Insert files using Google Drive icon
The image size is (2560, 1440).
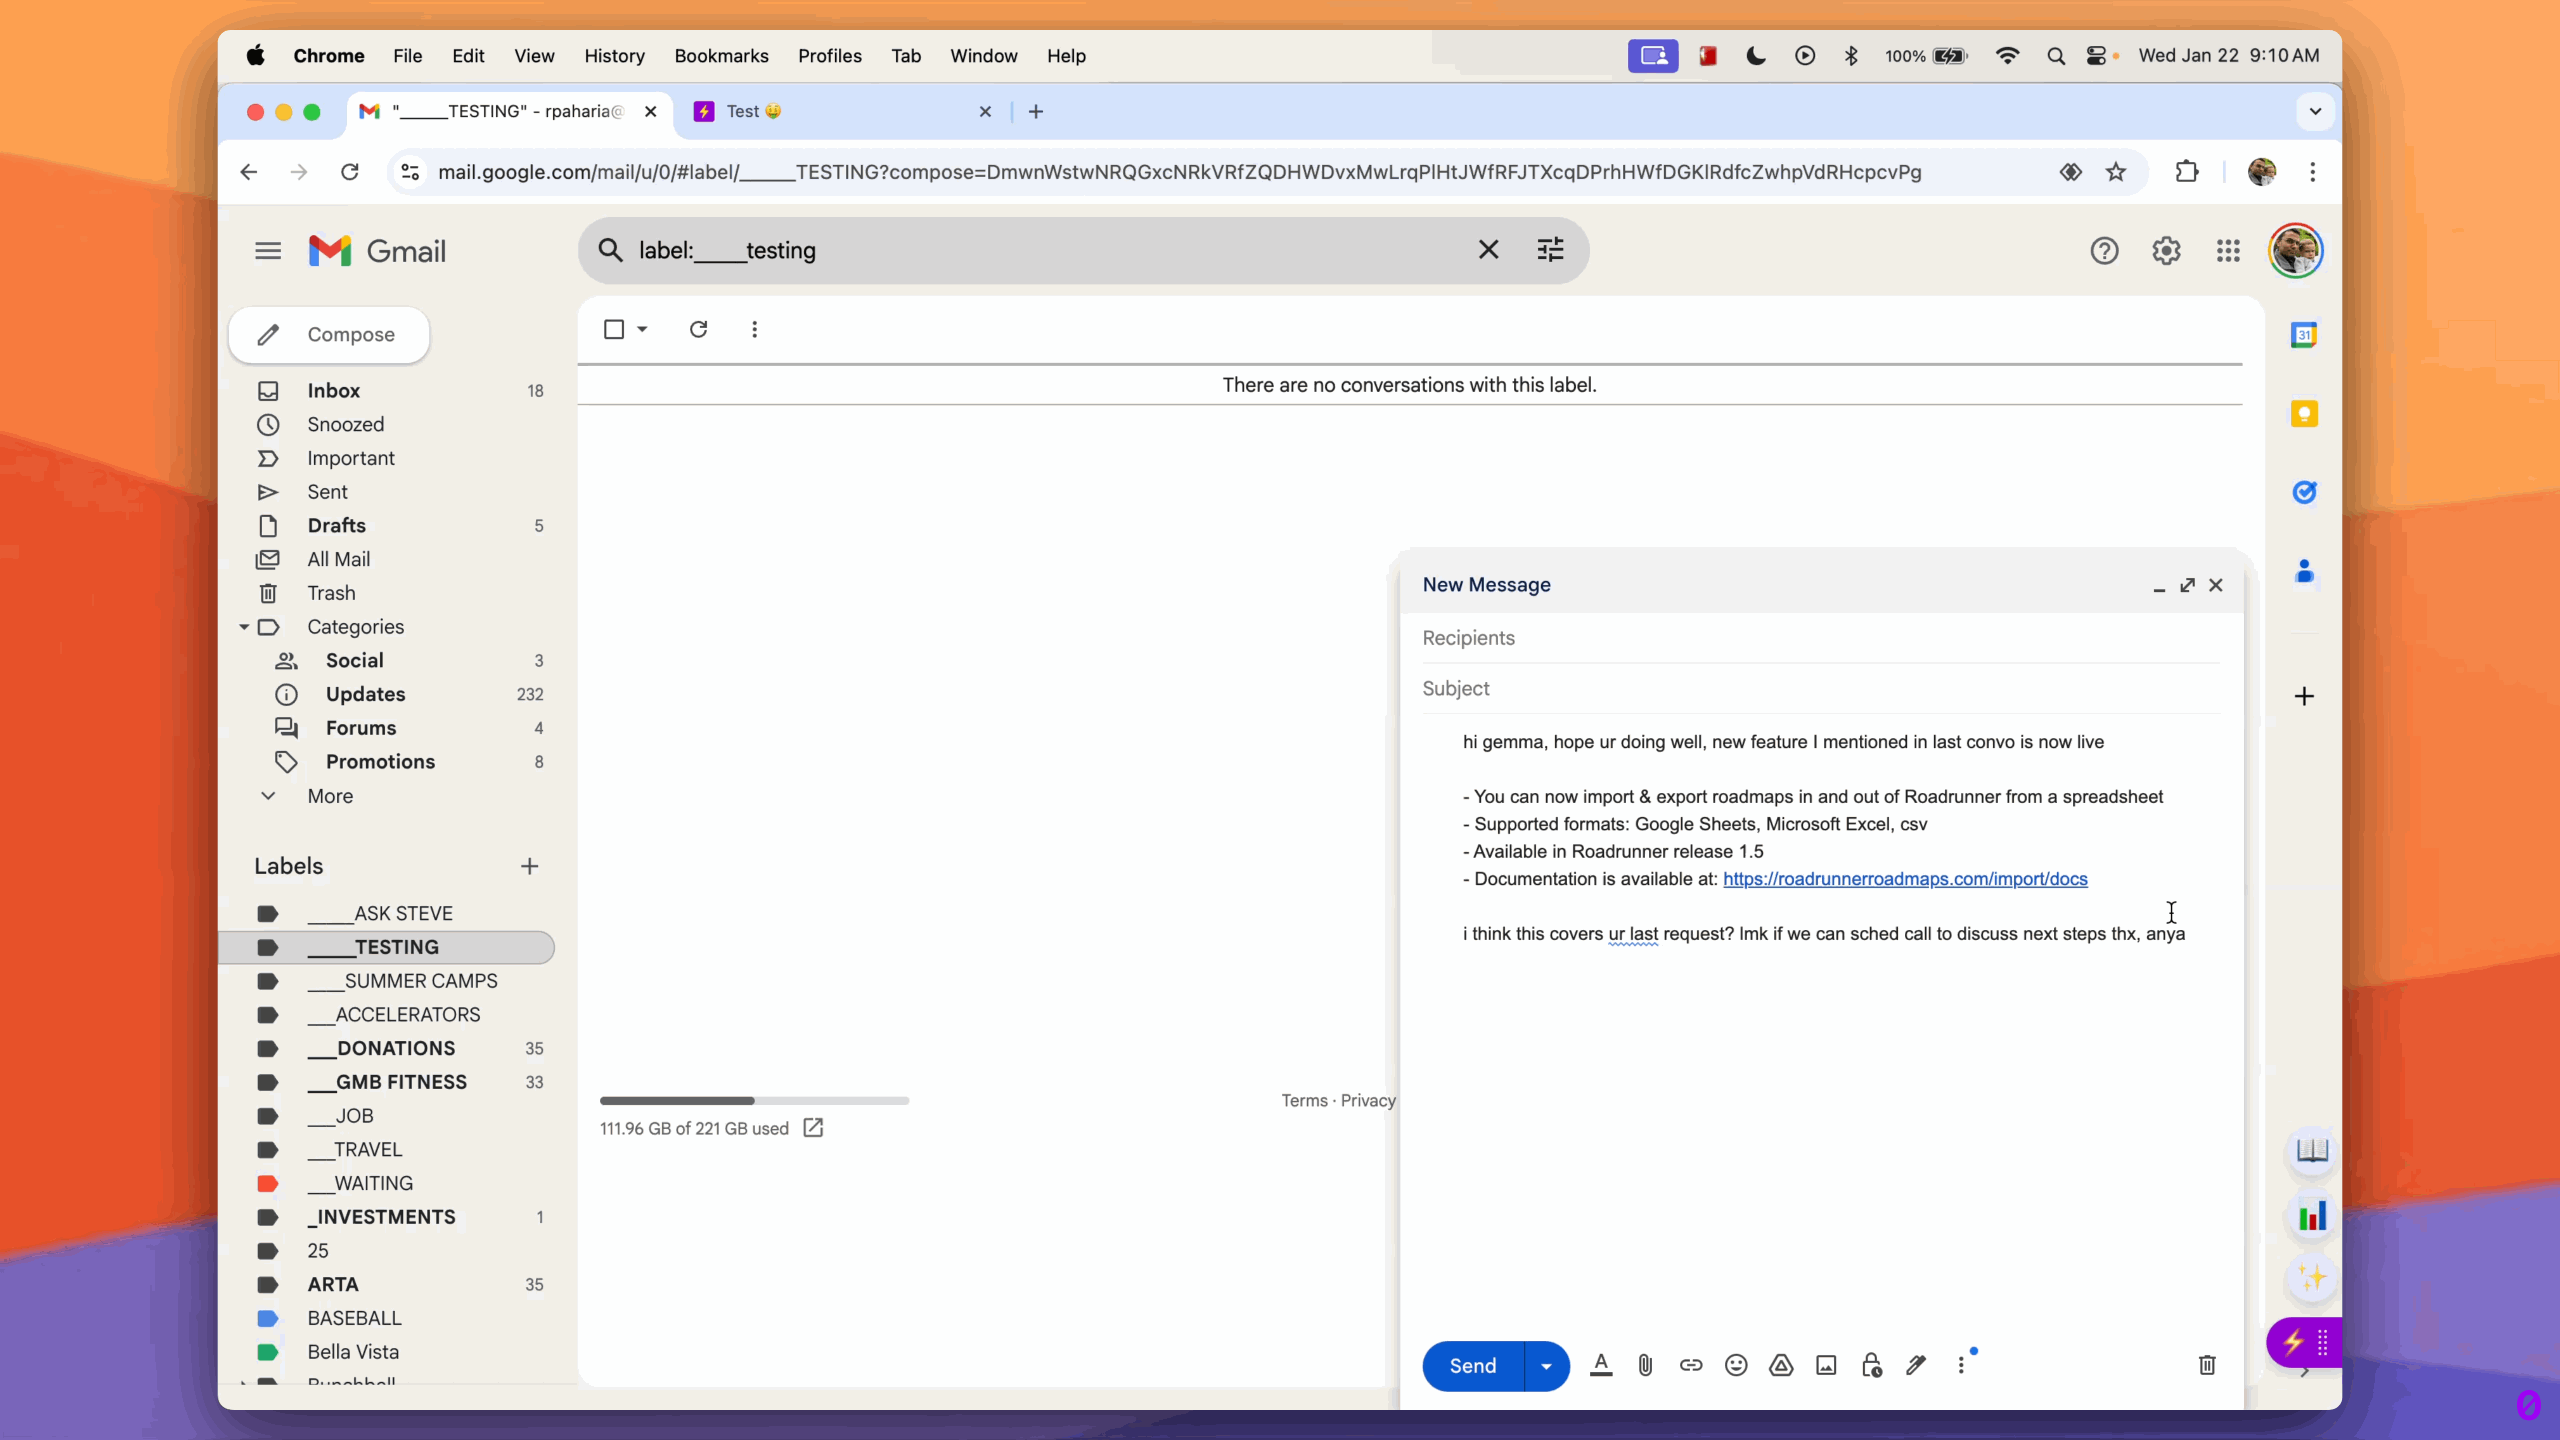pyautogui.click(x=1781, y=1365)
